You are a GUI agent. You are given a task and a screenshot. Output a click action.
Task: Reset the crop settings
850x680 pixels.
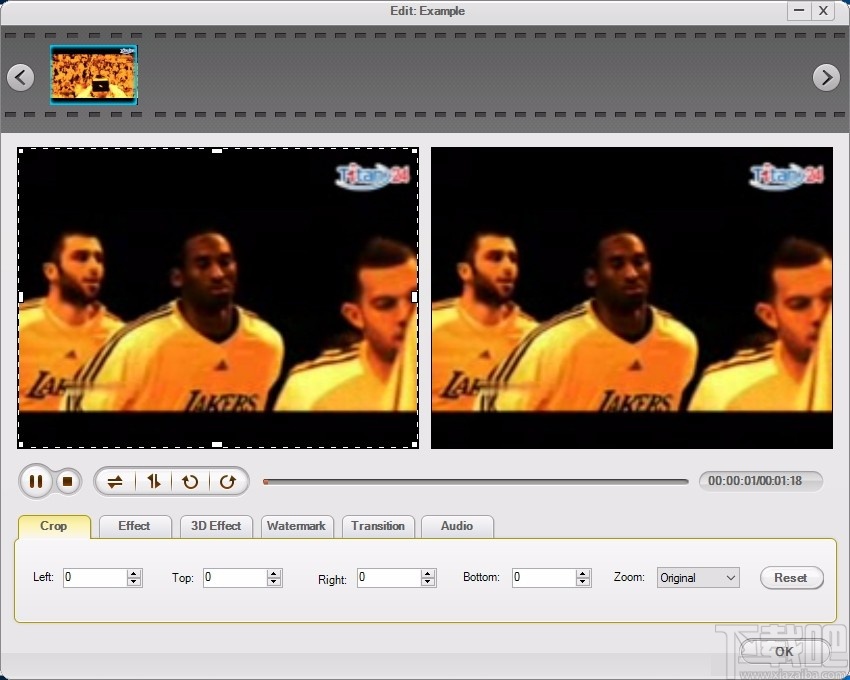[x=791, y=577]
